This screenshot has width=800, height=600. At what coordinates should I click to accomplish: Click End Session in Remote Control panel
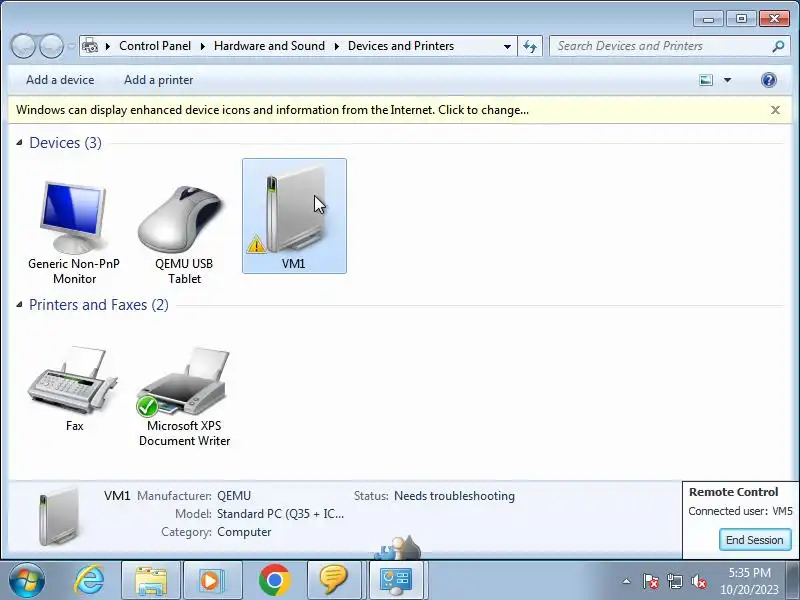click(755, 540)
